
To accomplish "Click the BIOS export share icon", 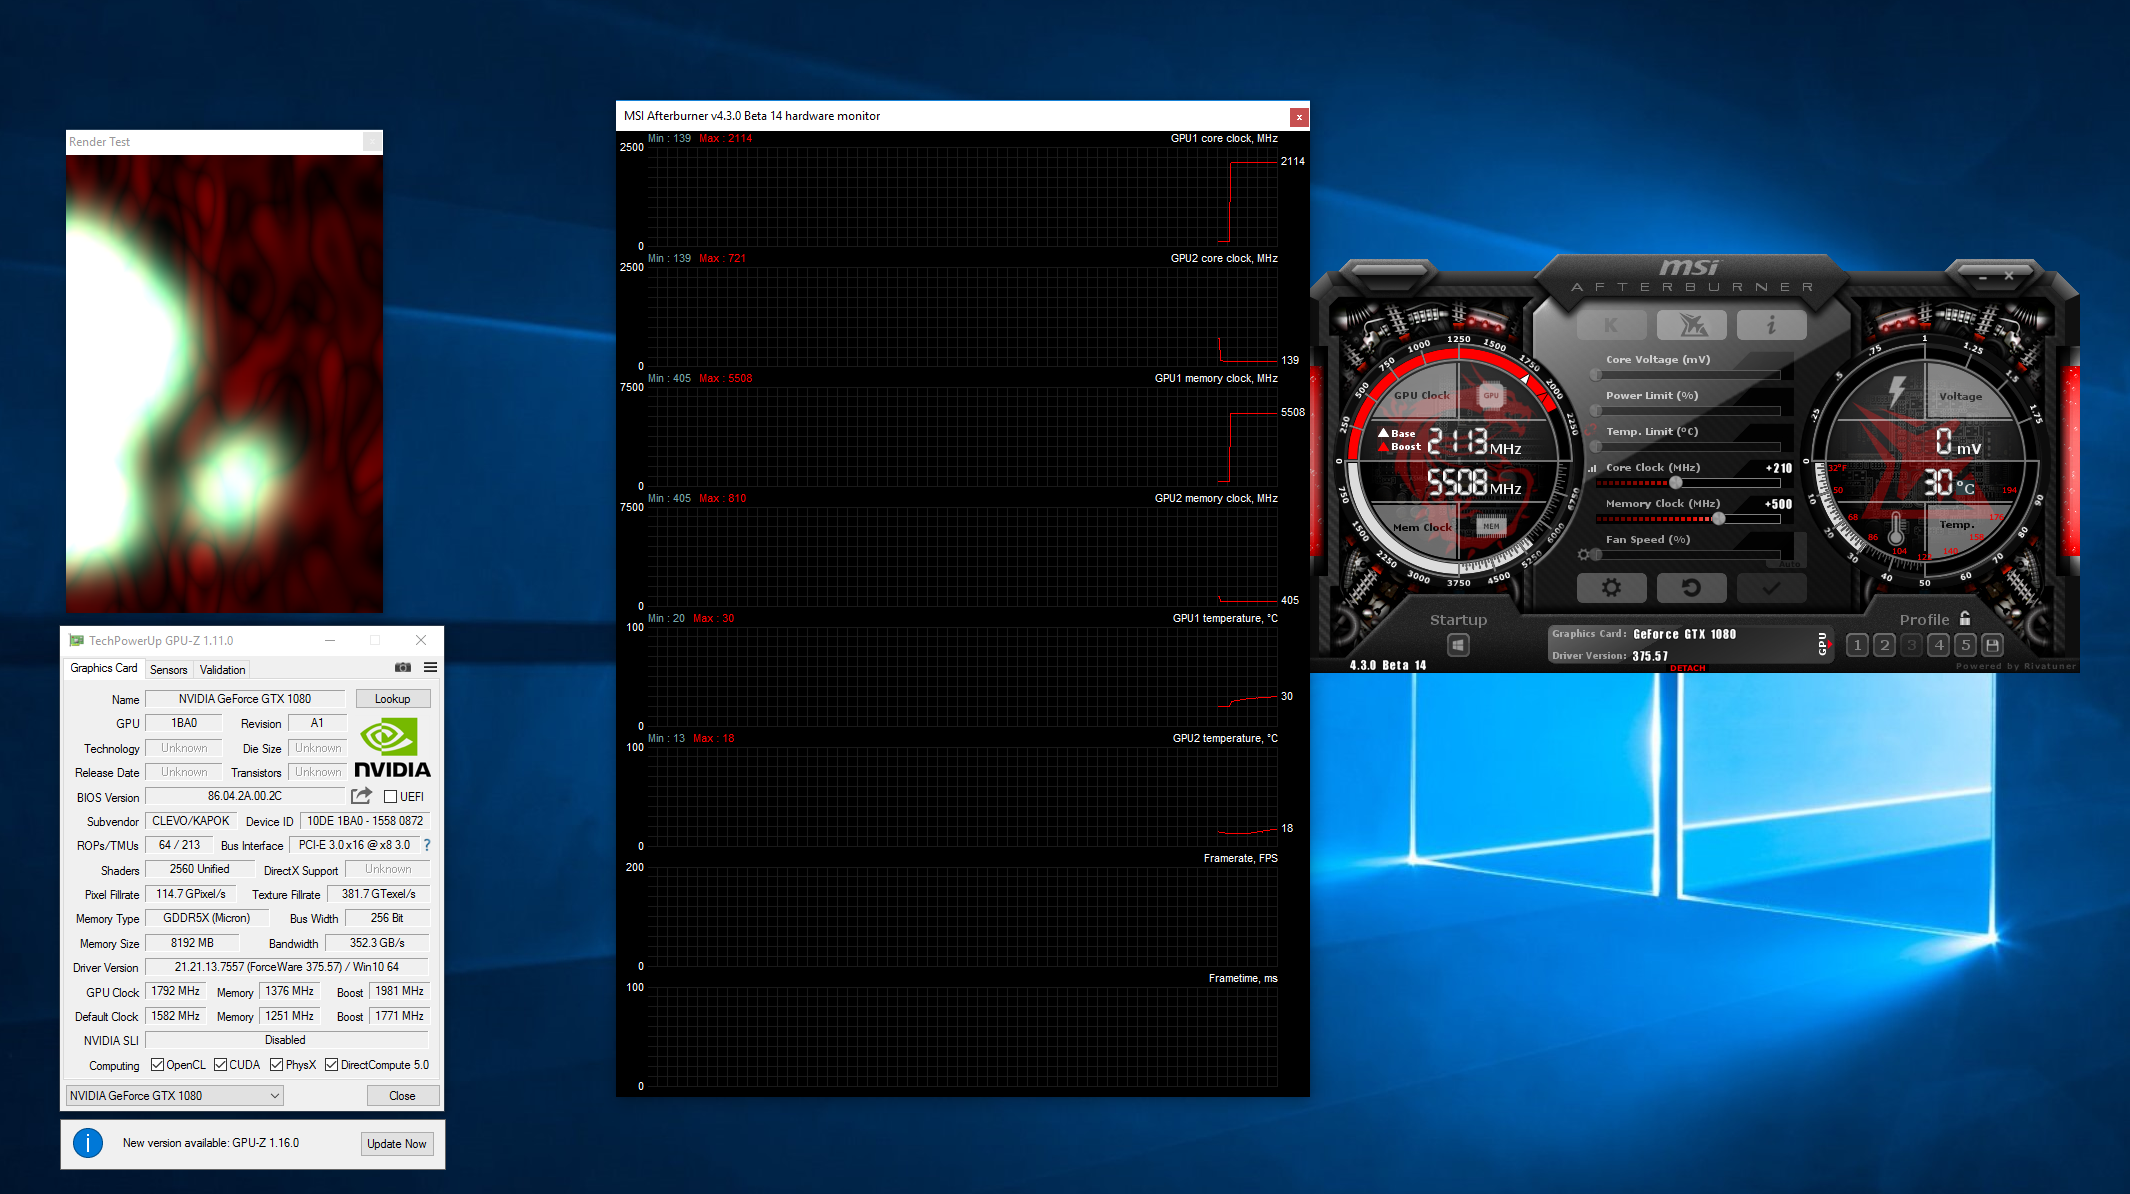I will (361, 796).
